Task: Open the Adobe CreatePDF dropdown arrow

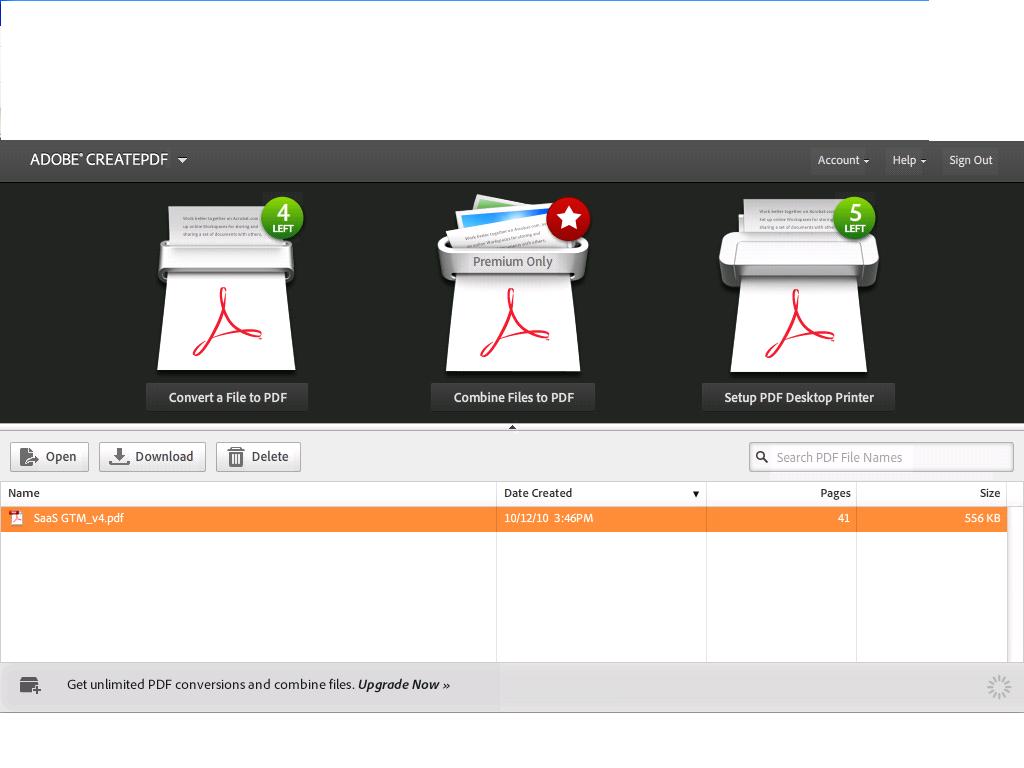Action: click(182, 160)
